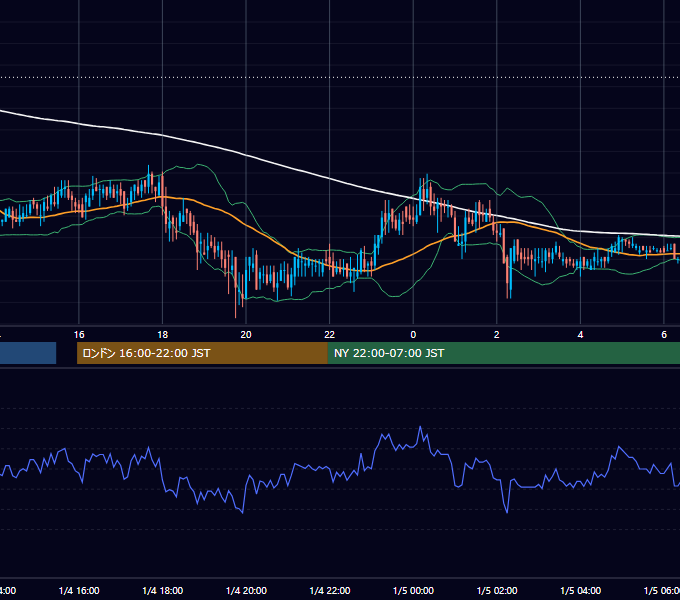The width and height of the screenshot is (680, 600).
Task: Click the 1/4 16:00 date label
Action: point(79,590)
